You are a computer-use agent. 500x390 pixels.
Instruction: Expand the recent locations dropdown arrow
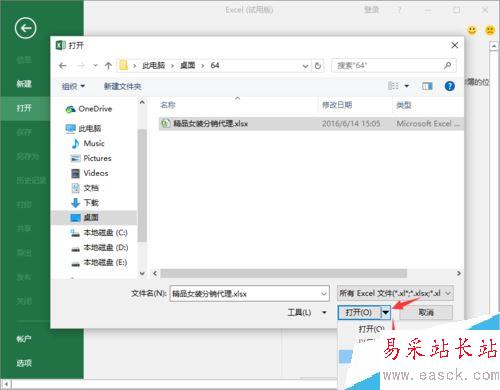coord(95,66)
